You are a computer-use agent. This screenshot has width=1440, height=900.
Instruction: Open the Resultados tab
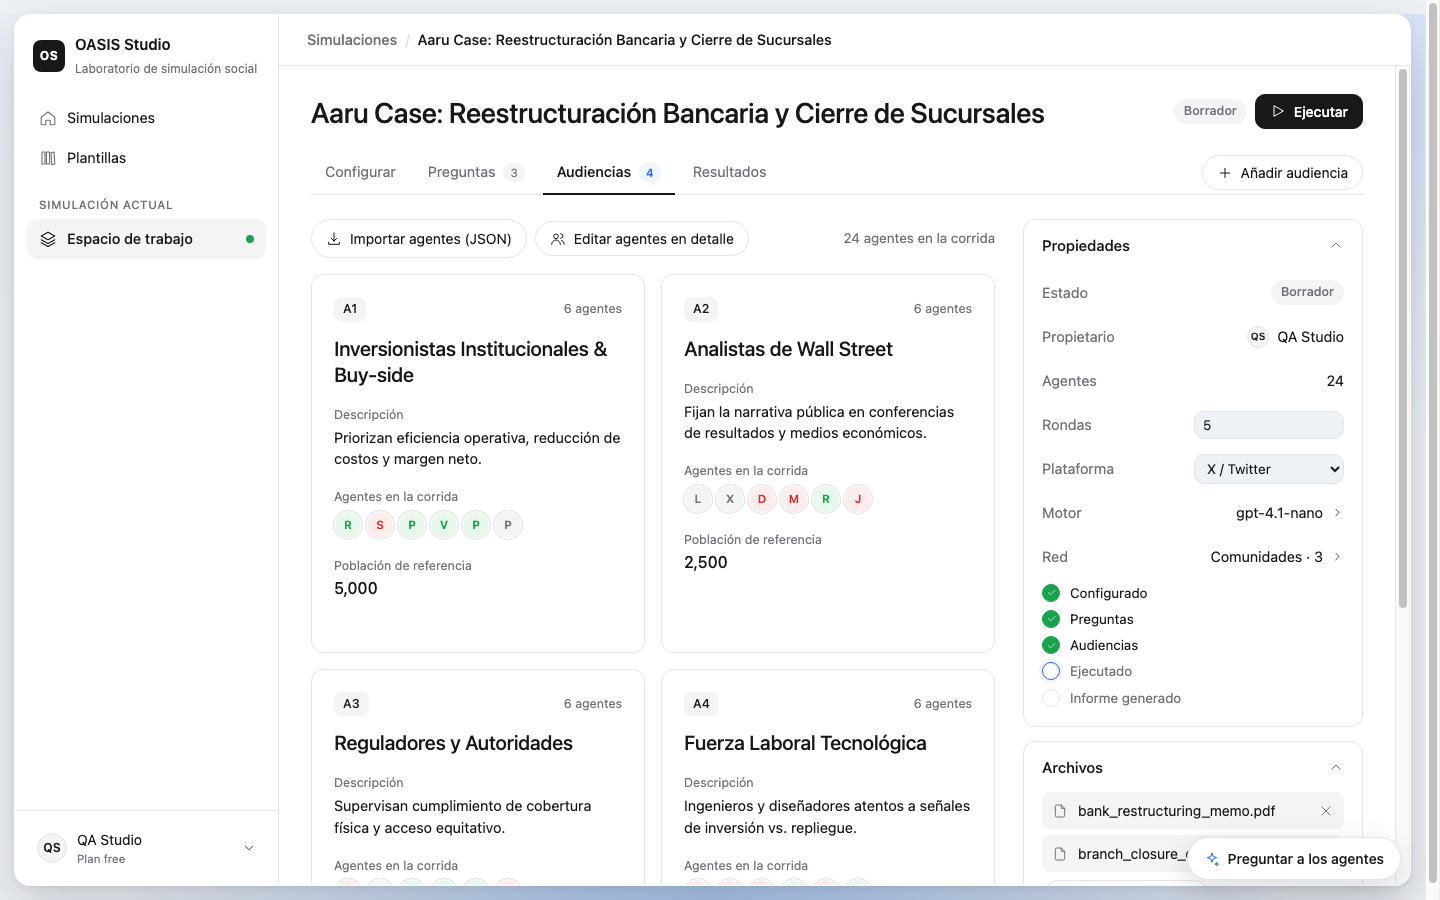[x=730, y=172]
